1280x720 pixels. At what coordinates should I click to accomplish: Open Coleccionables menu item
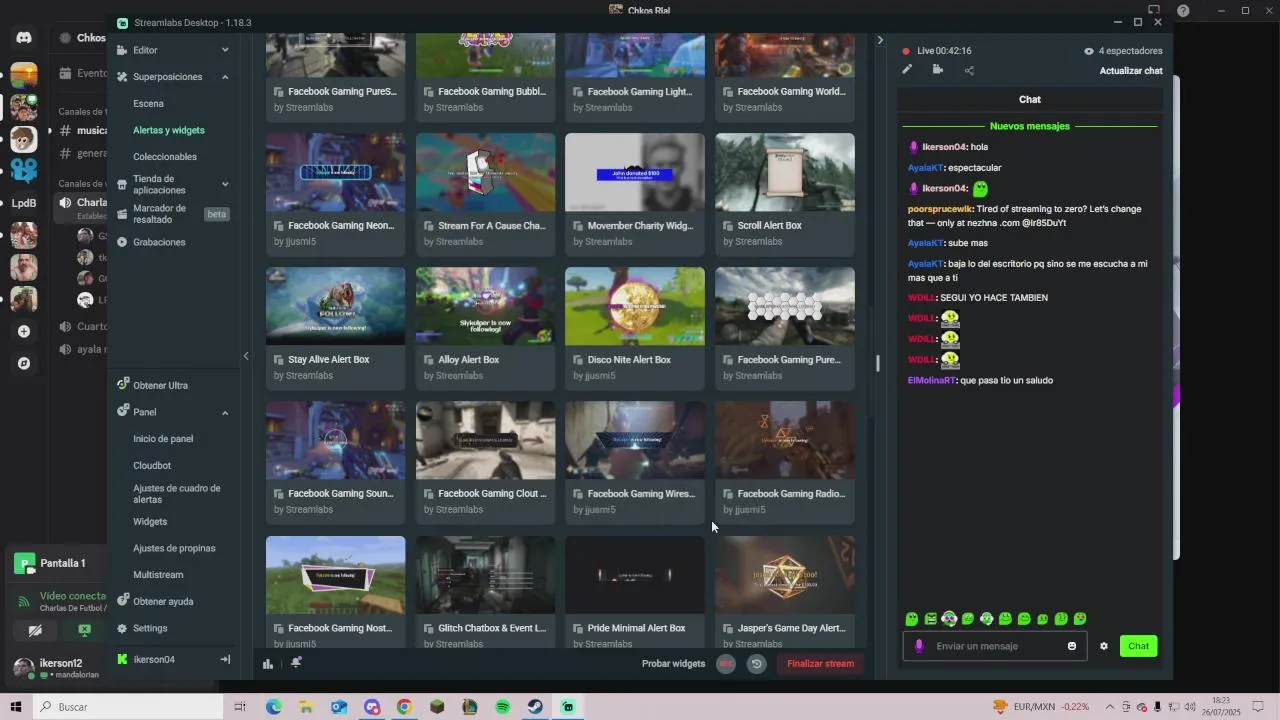pos(165,157)
